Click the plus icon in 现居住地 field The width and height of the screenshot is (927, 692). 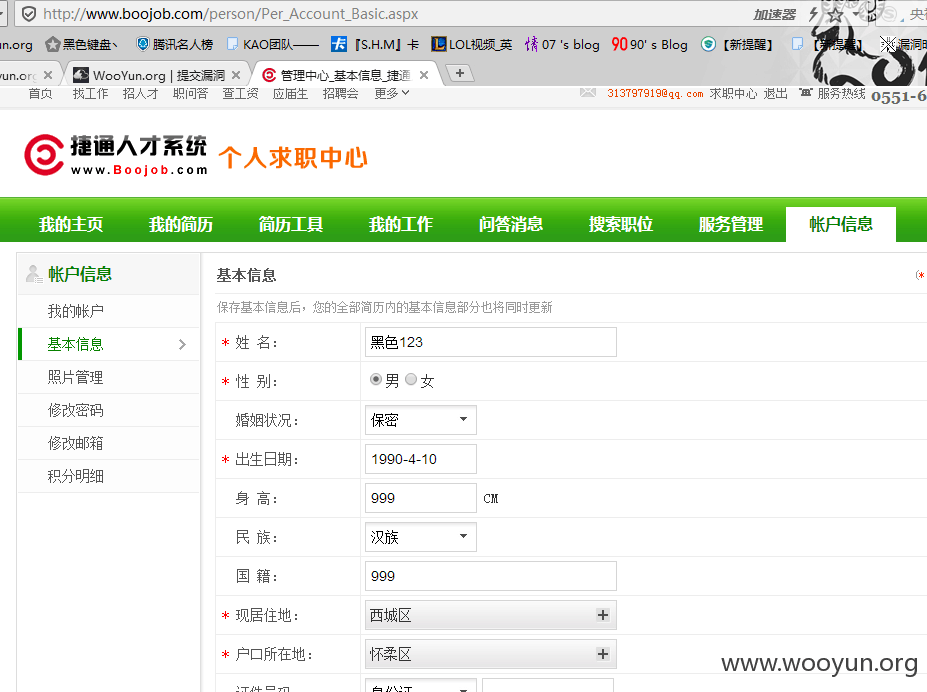602,615
